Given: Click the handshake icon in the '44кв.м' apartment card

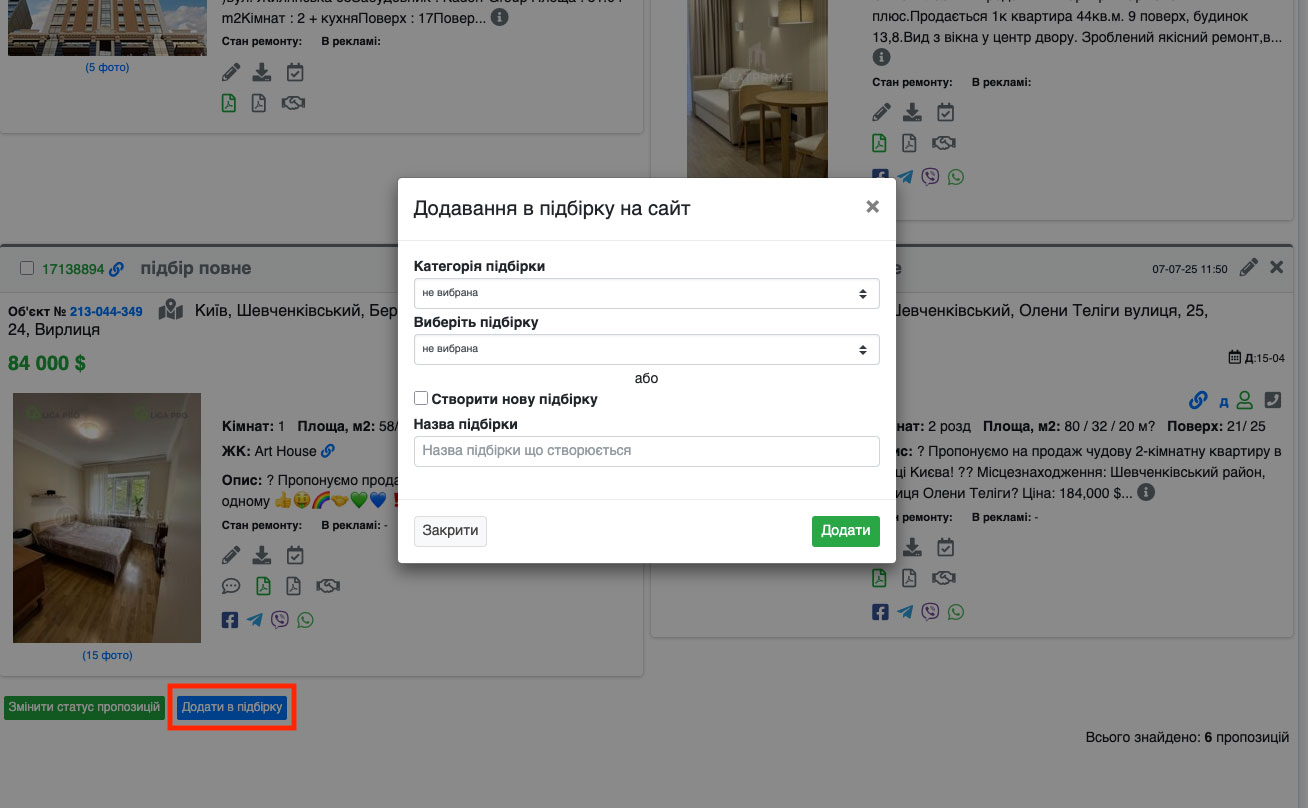Looking at the screenshot, I should point(943,143).
